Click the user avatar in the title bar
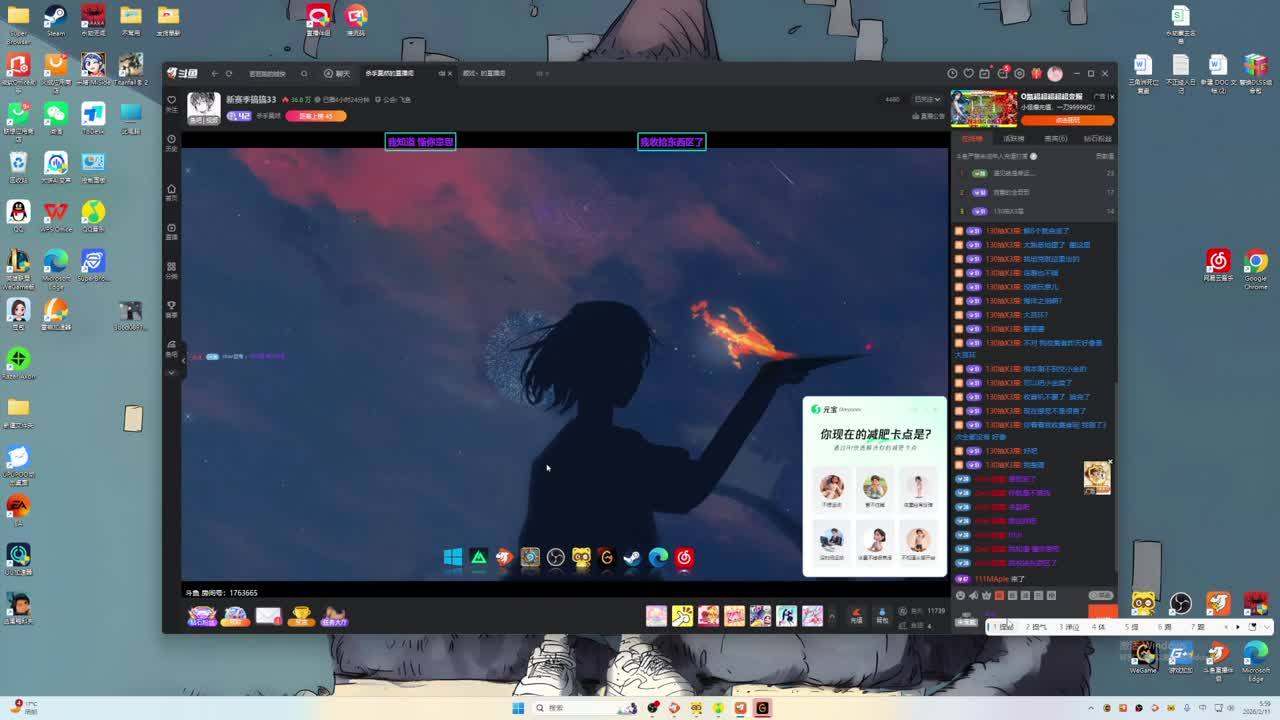The width and height of the screenshot is (1280, 720). (x=1054, y=73)
